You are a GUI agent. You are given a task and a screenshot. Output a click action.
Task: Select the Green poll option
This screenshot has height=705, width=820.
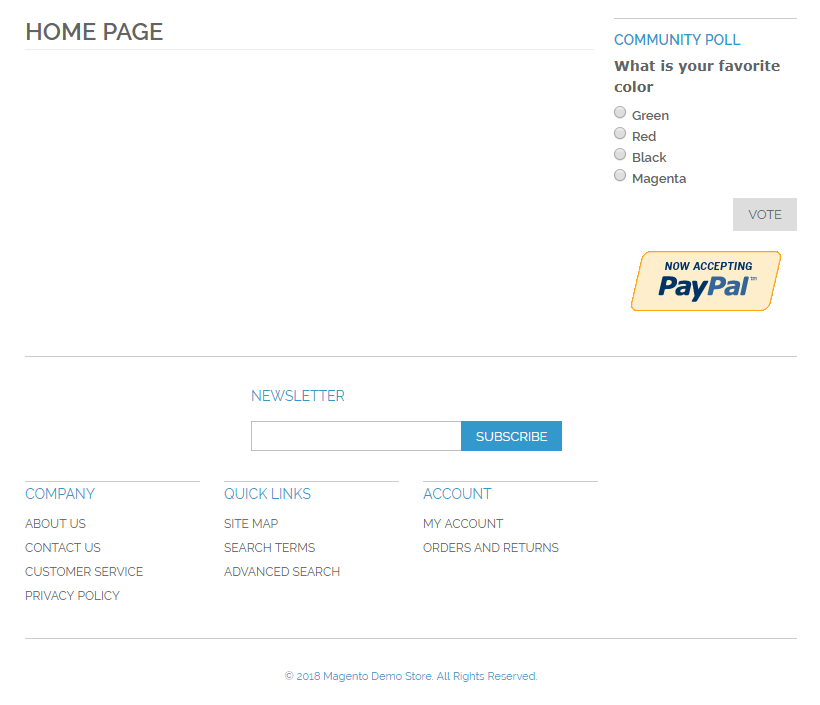click(620, 113)
